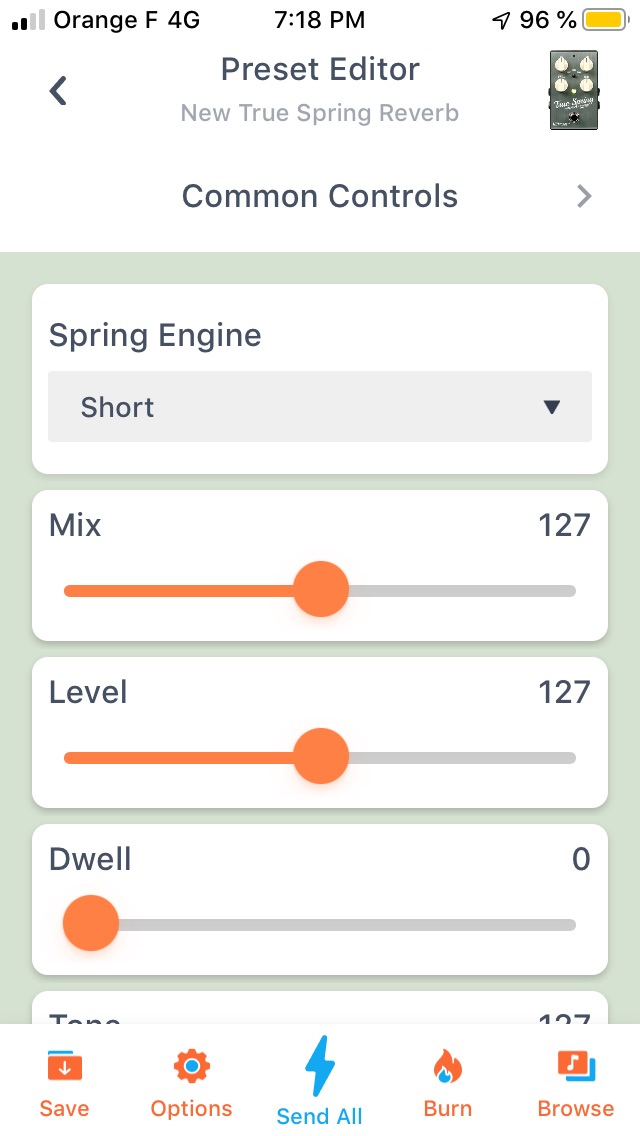The height and width of the screenshot is (1136, 640).
Task: Tap the Mix value 127
Action: 564,525
